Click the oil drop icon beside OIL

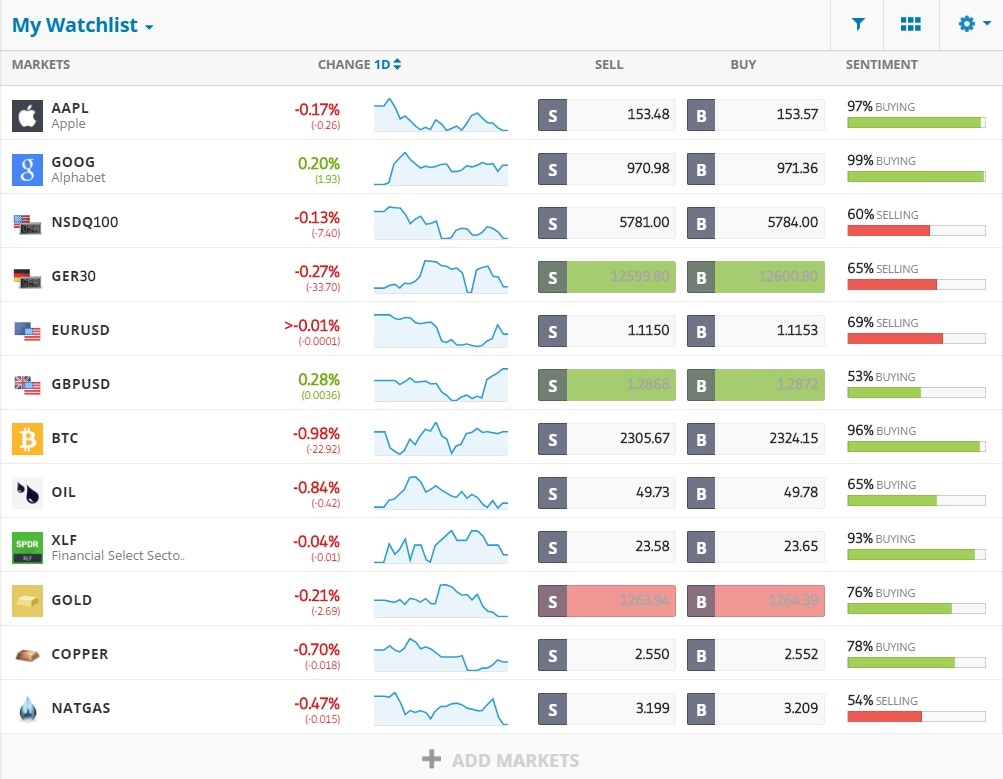(x=25, y=492)
